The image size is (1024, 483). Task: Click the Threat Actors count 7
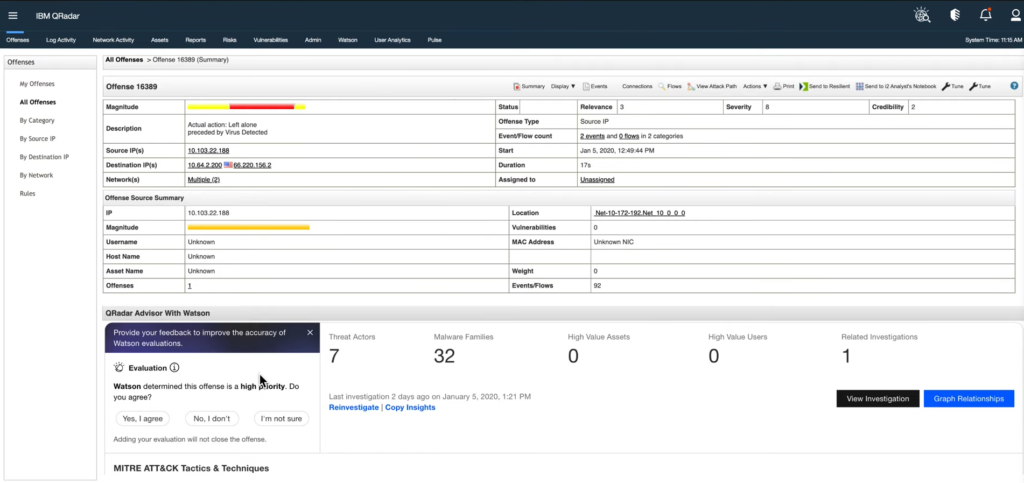point(334,356)
